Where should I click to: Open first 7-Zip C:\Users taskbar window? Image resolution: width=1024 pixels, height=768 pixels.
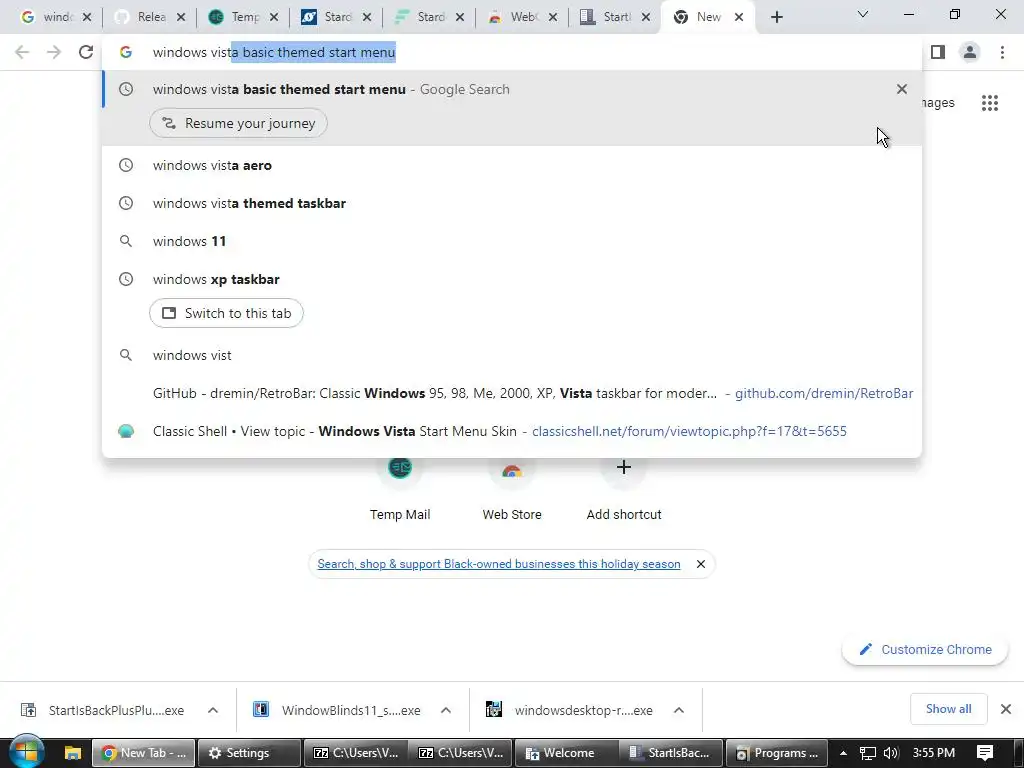coord(355,753)
